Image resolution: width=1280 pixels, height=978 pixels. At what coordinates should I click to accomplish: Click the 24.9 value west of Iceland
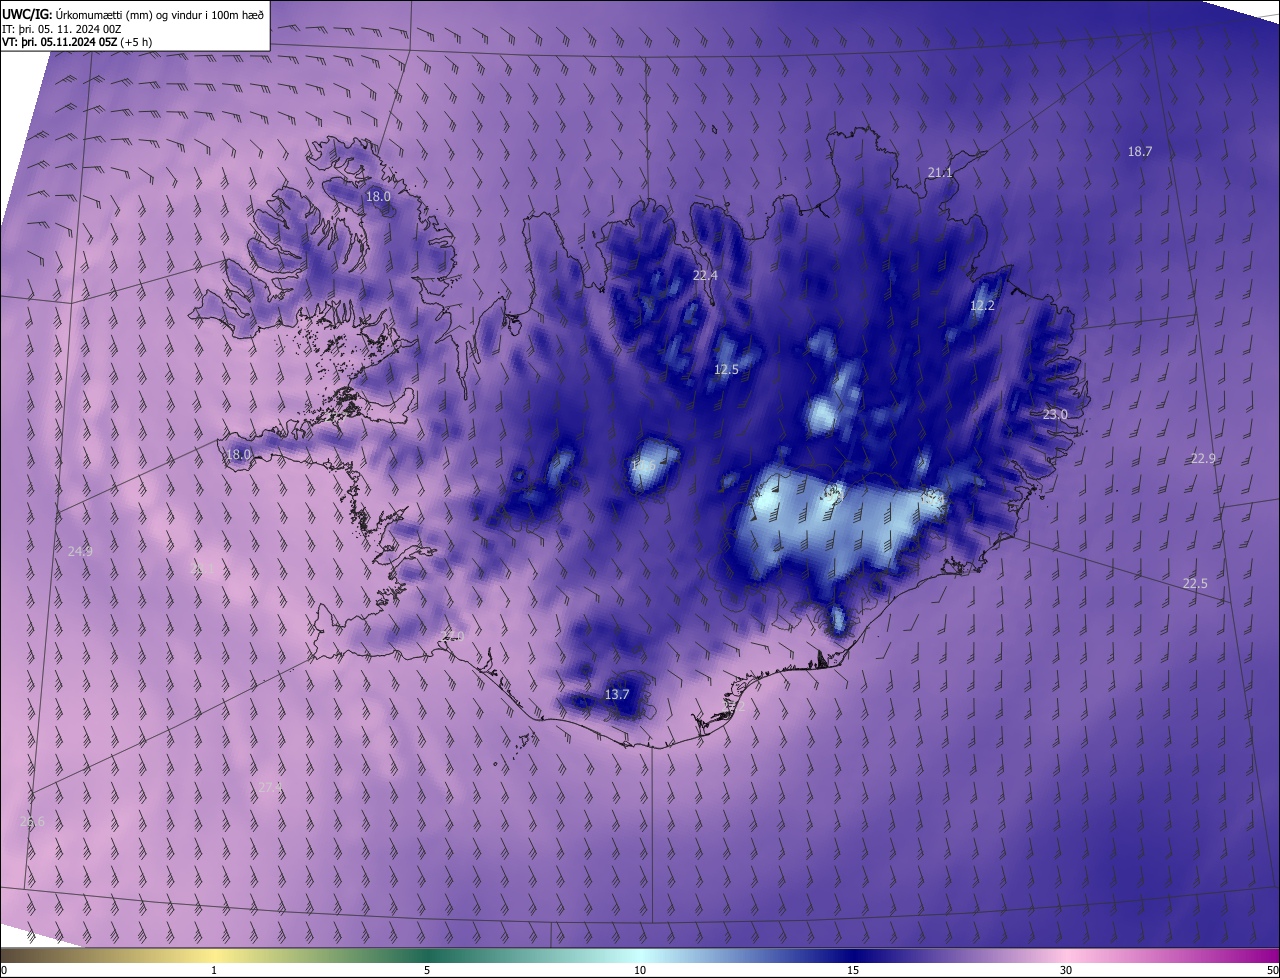(80, 551)
